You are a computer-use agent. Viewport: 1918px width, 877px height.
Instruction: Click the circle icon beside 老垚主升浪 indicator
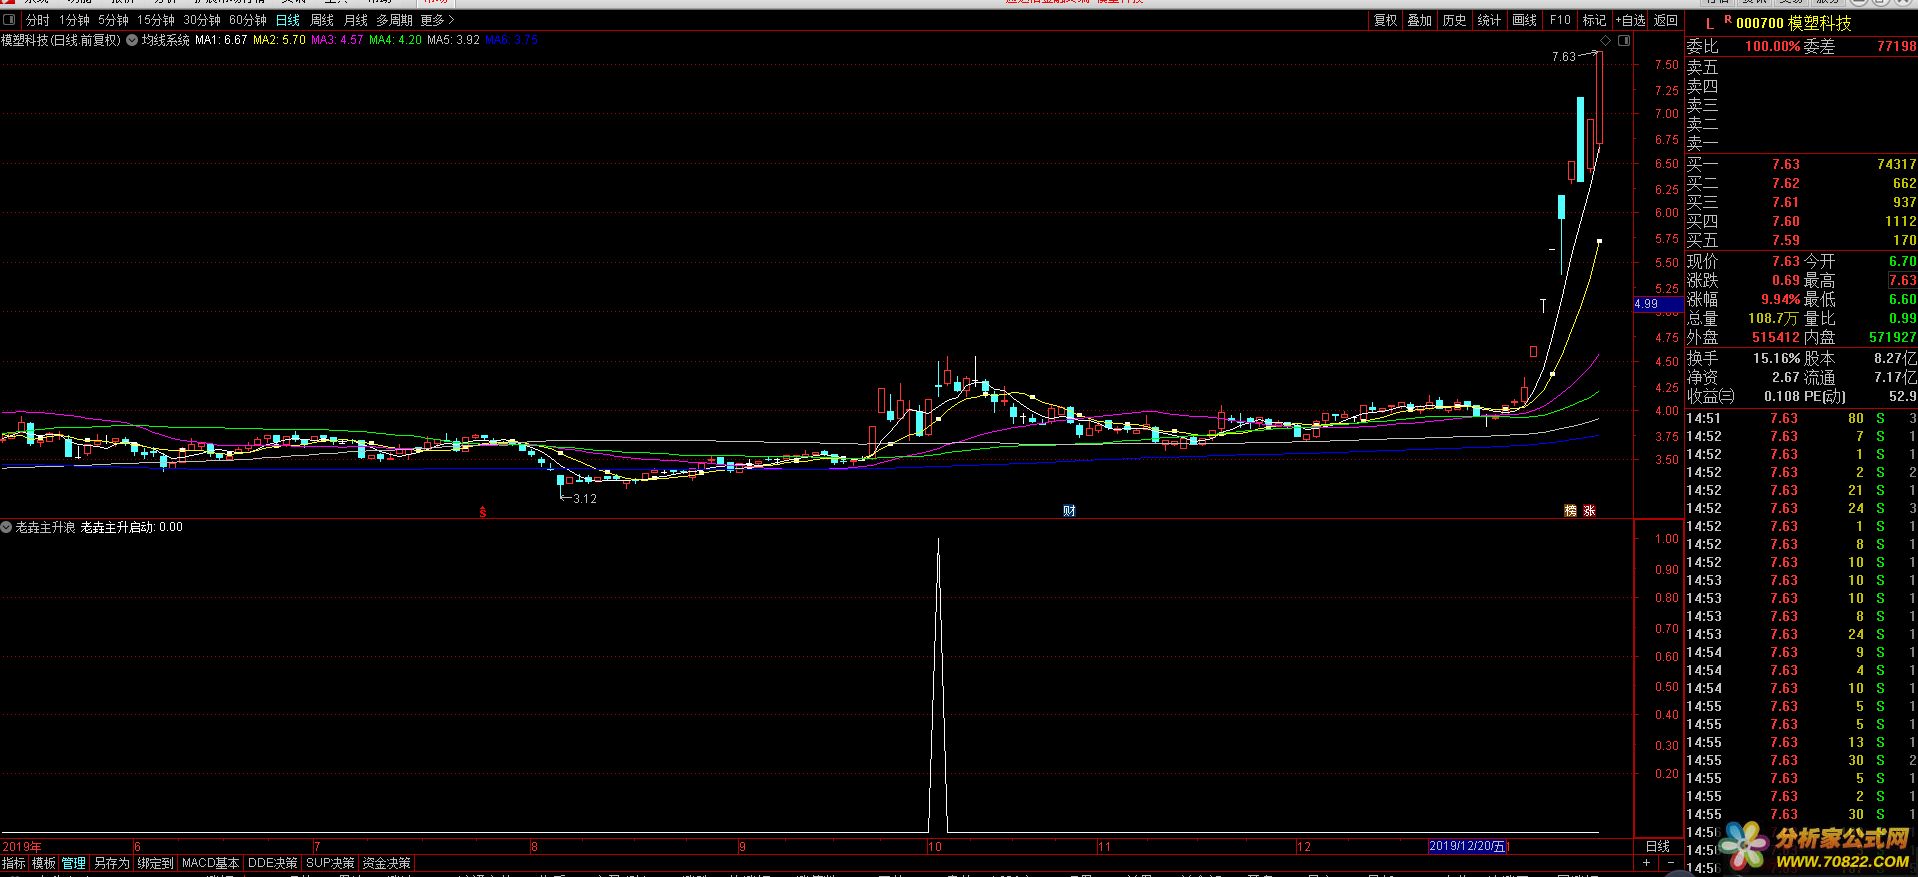point(7,527)
